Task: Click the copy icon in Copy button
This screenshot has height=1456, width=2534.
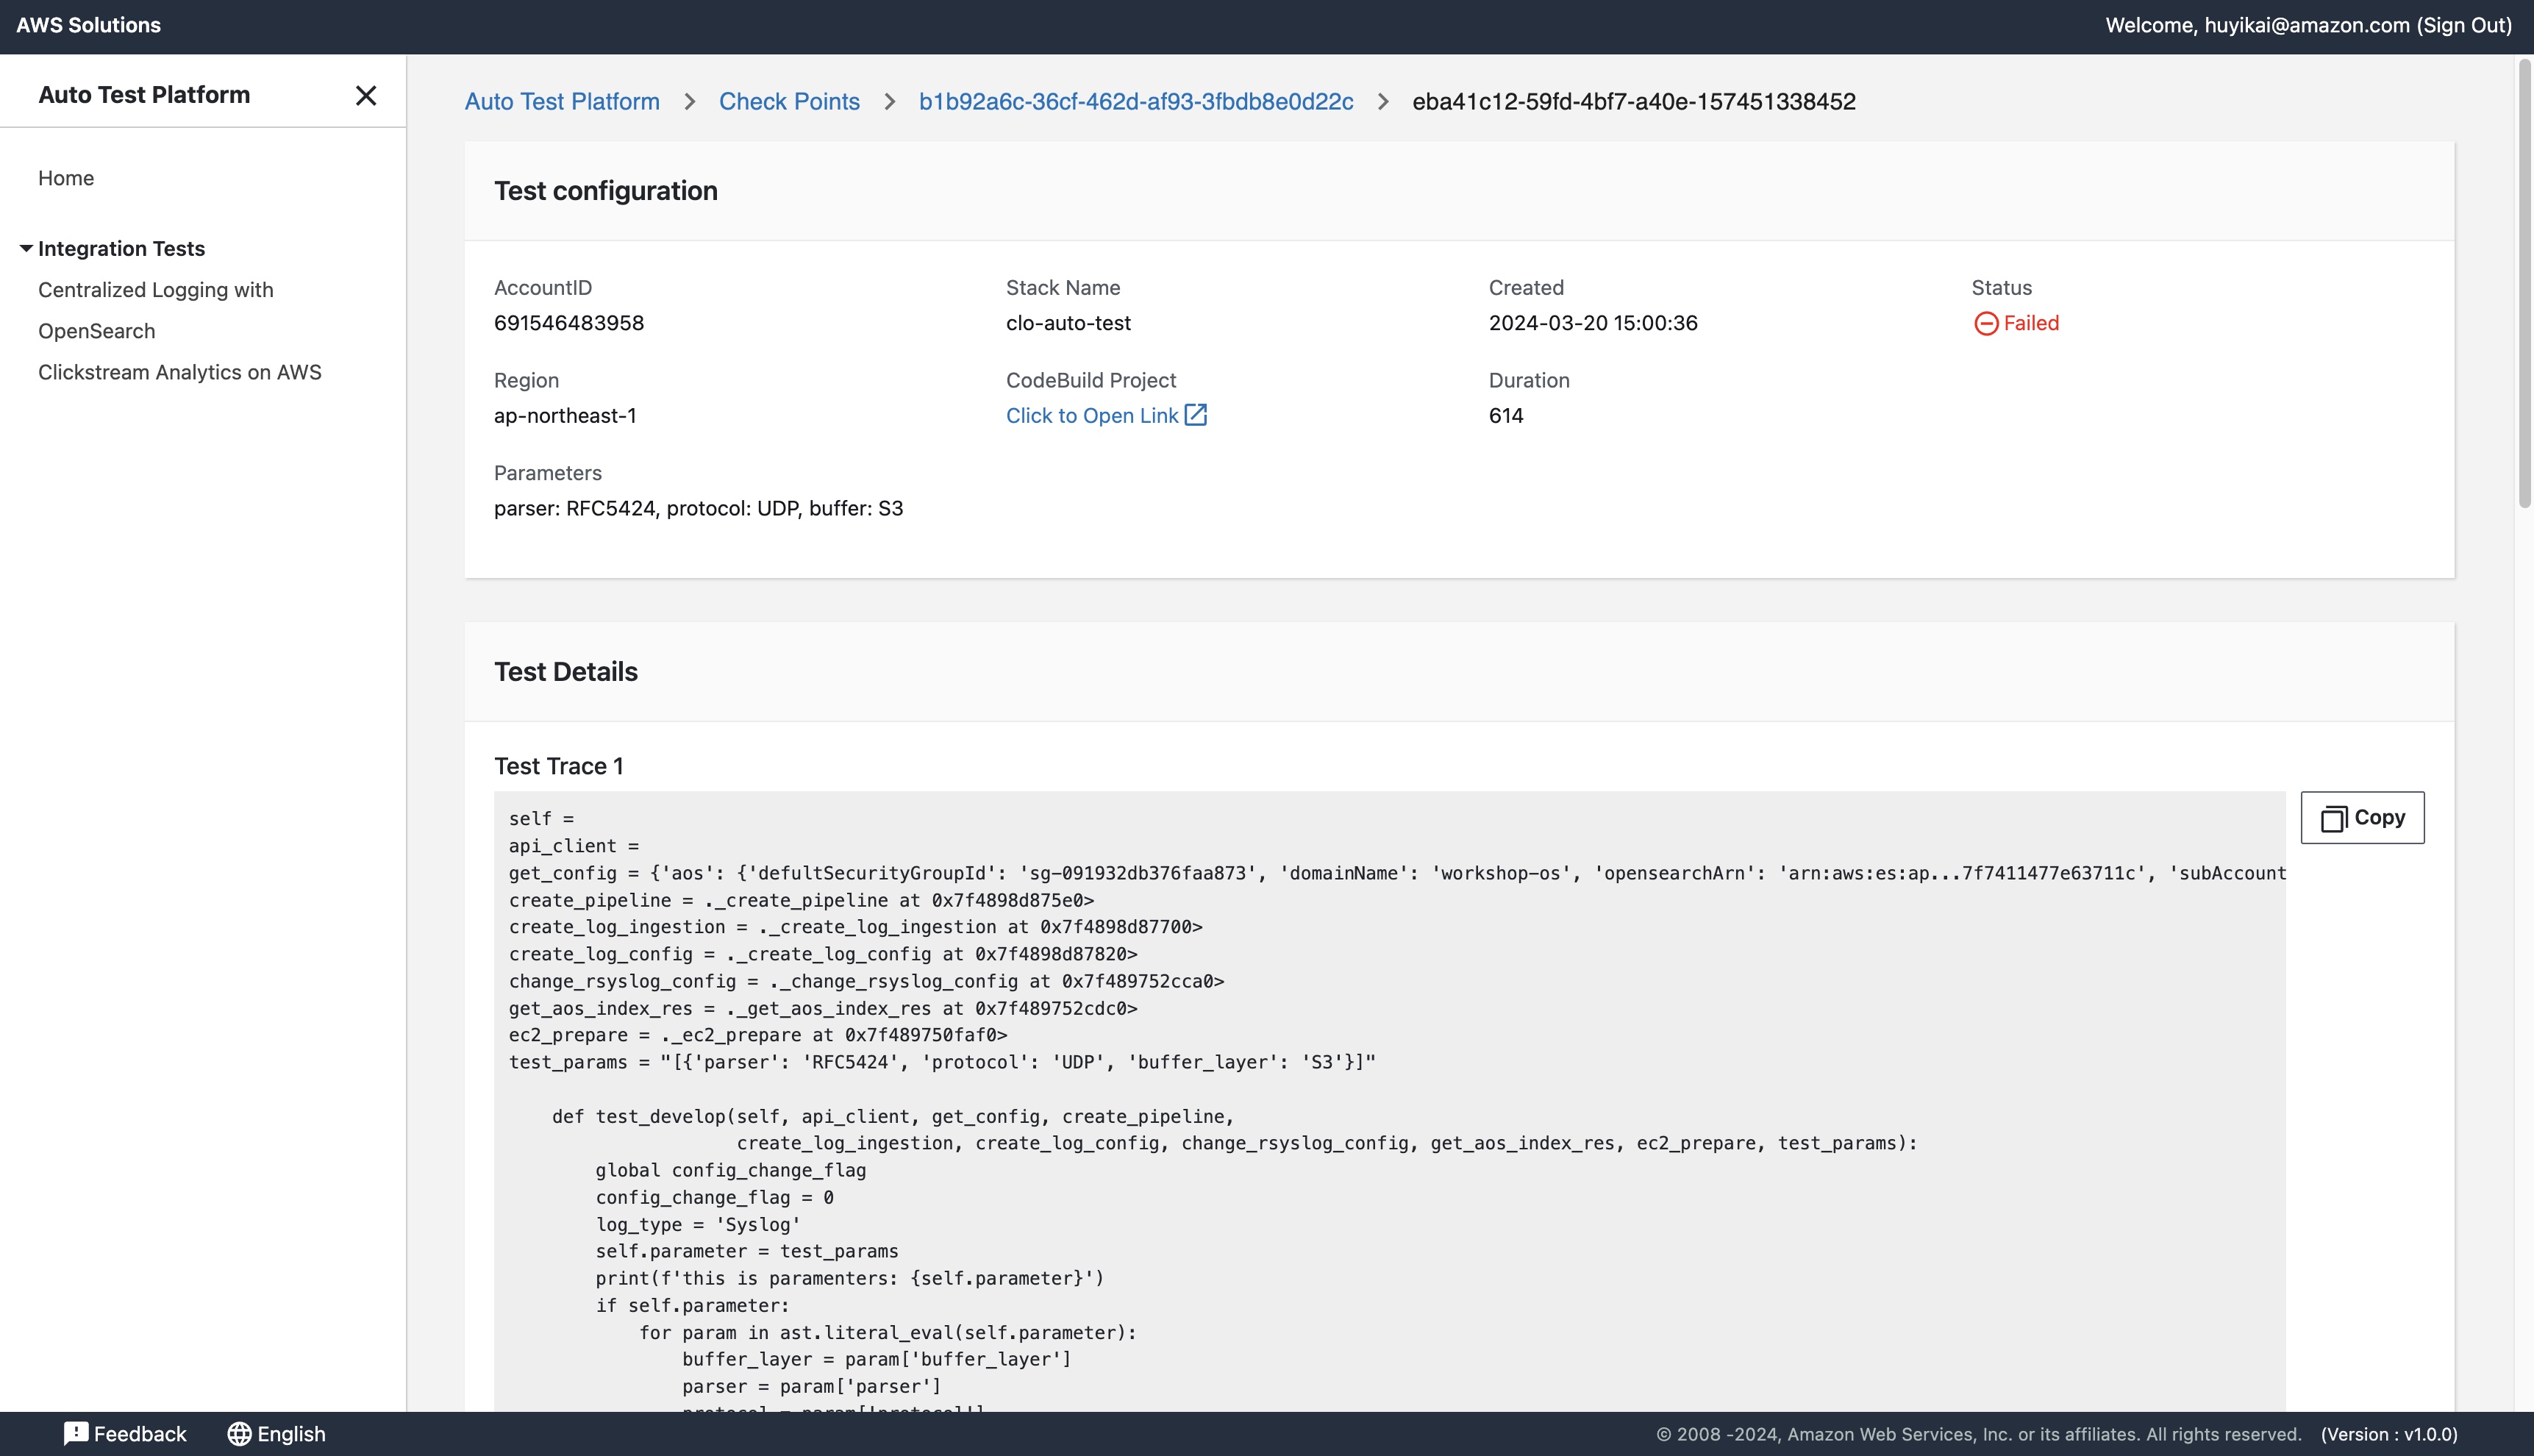Action: tap(2333, 818)
